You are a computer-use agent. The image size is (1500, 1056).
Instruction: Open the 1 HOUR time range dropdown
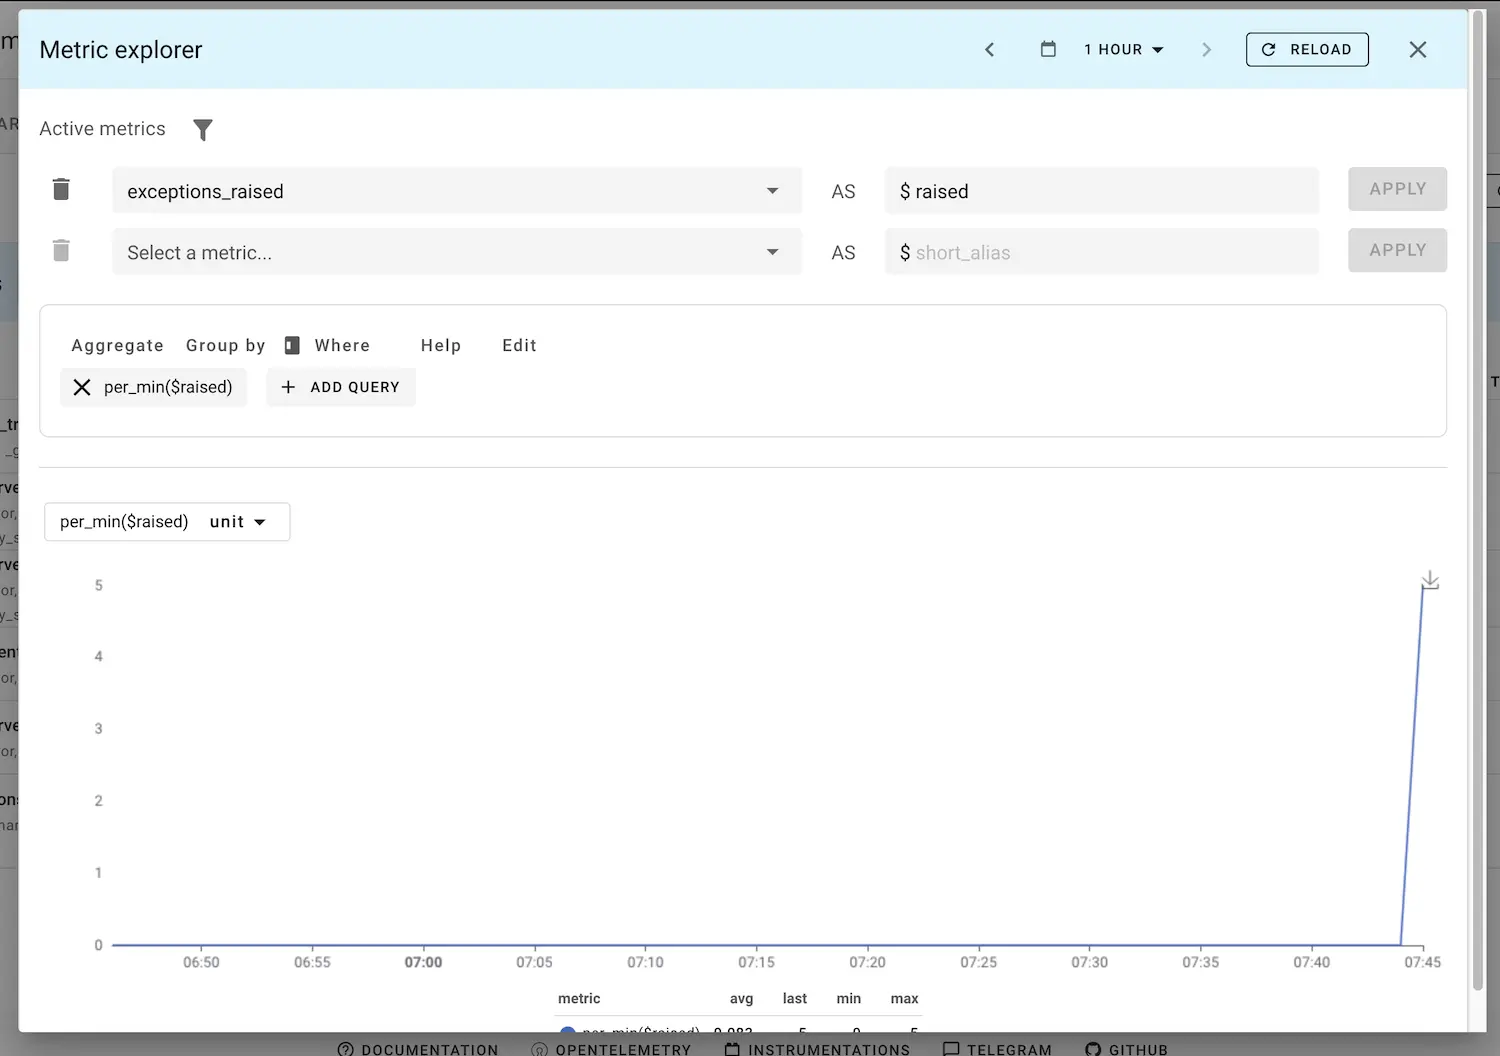point(1124,50)
